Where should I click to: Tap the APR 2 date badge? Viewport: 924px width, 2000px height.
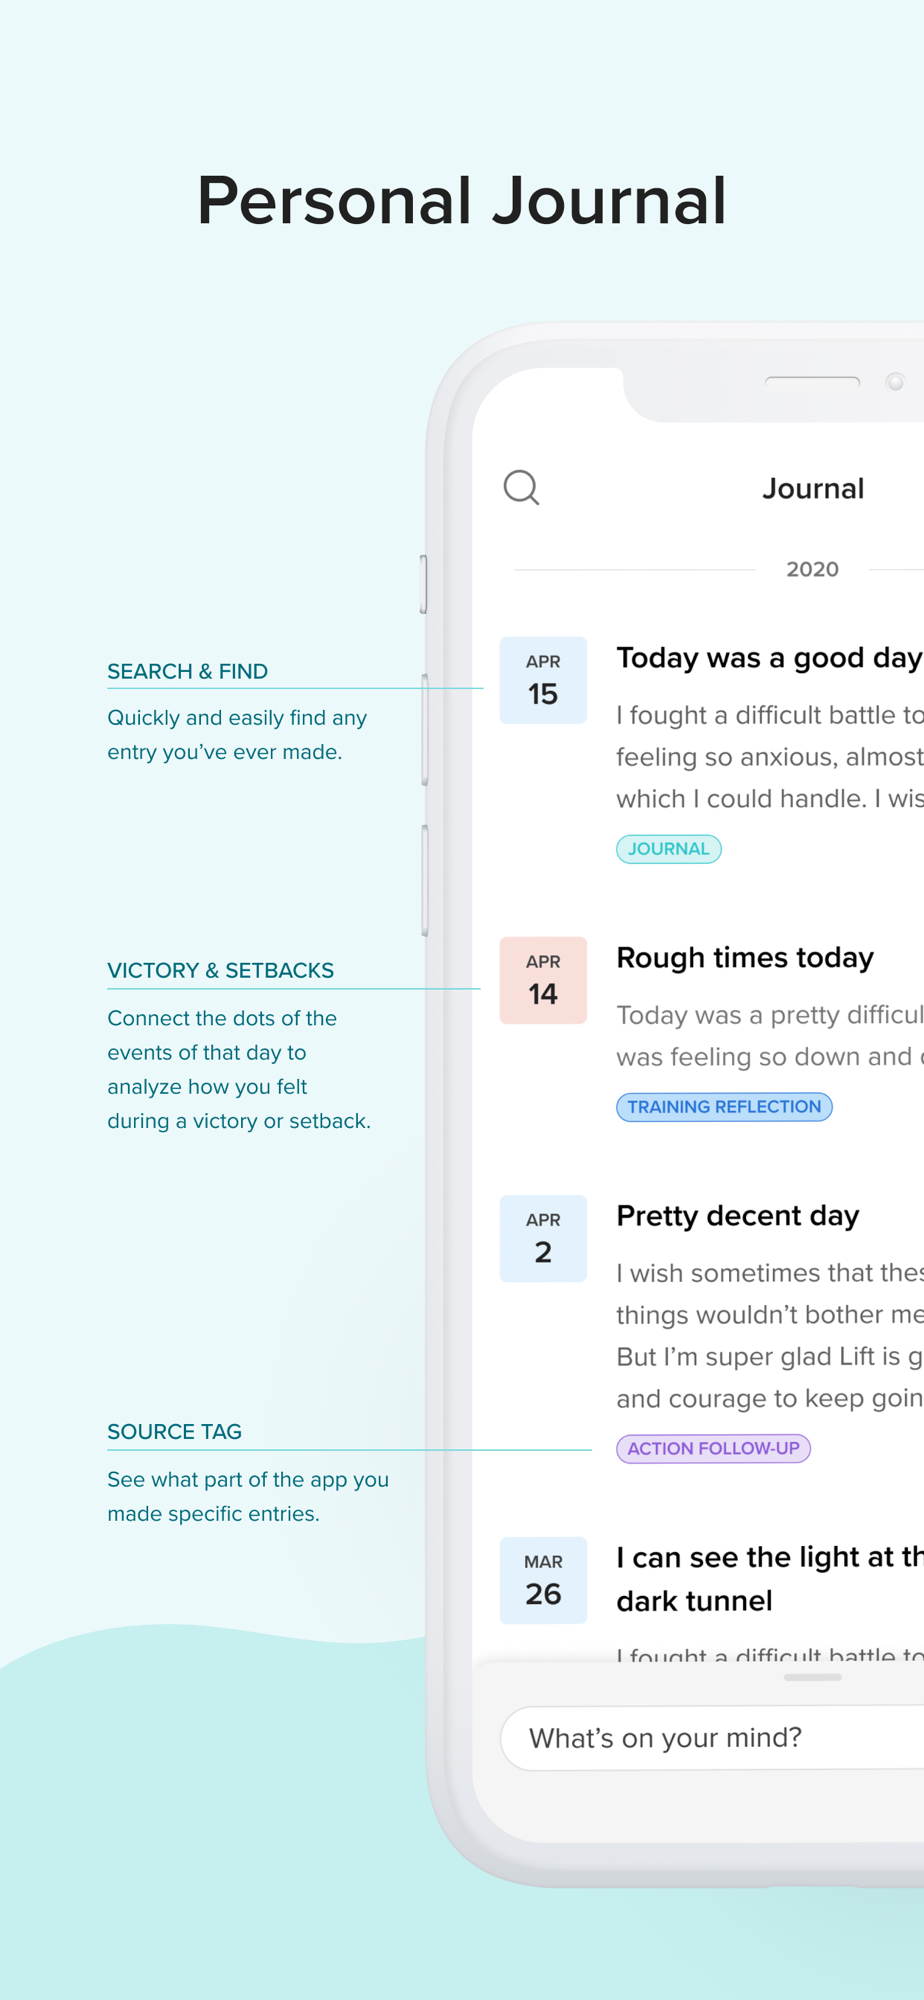543,1238
